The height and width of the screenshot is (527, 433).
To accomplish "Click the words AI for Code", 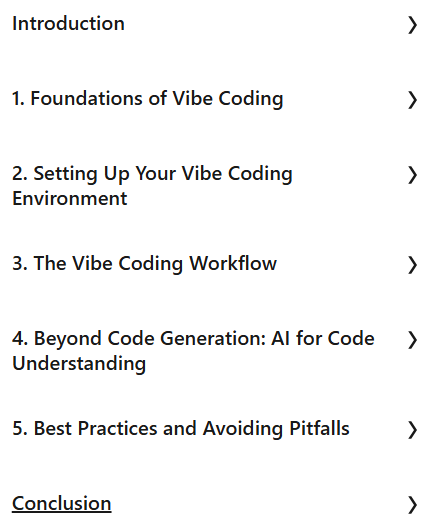I will (x=323, y=338).
